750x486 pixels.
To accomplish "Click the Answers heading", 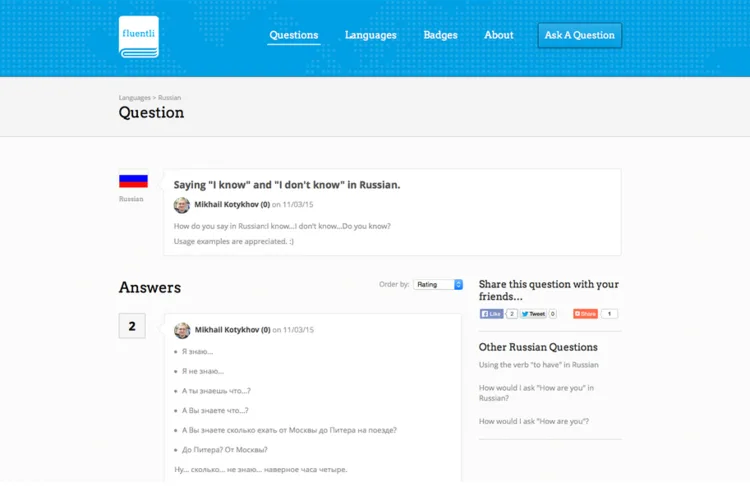I will 150,287.
